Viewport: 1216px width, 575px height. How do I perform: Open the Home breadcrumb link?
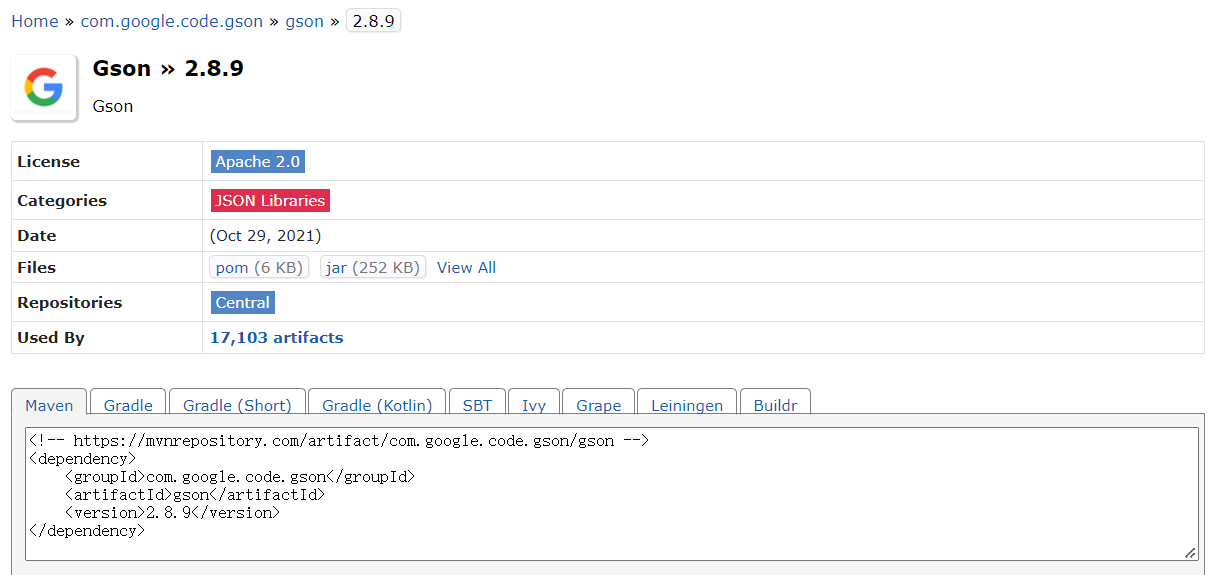35,21
